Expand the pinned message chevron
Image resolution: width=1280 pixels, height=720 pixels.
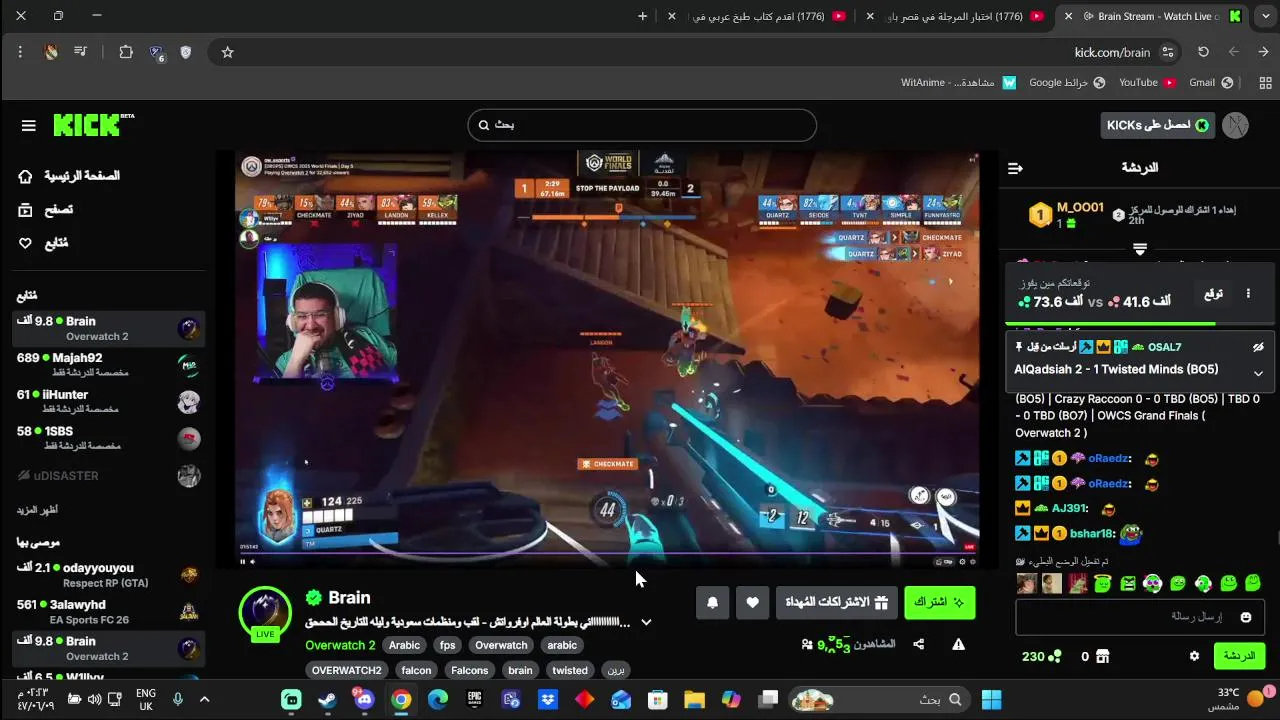pos(1258,373)
